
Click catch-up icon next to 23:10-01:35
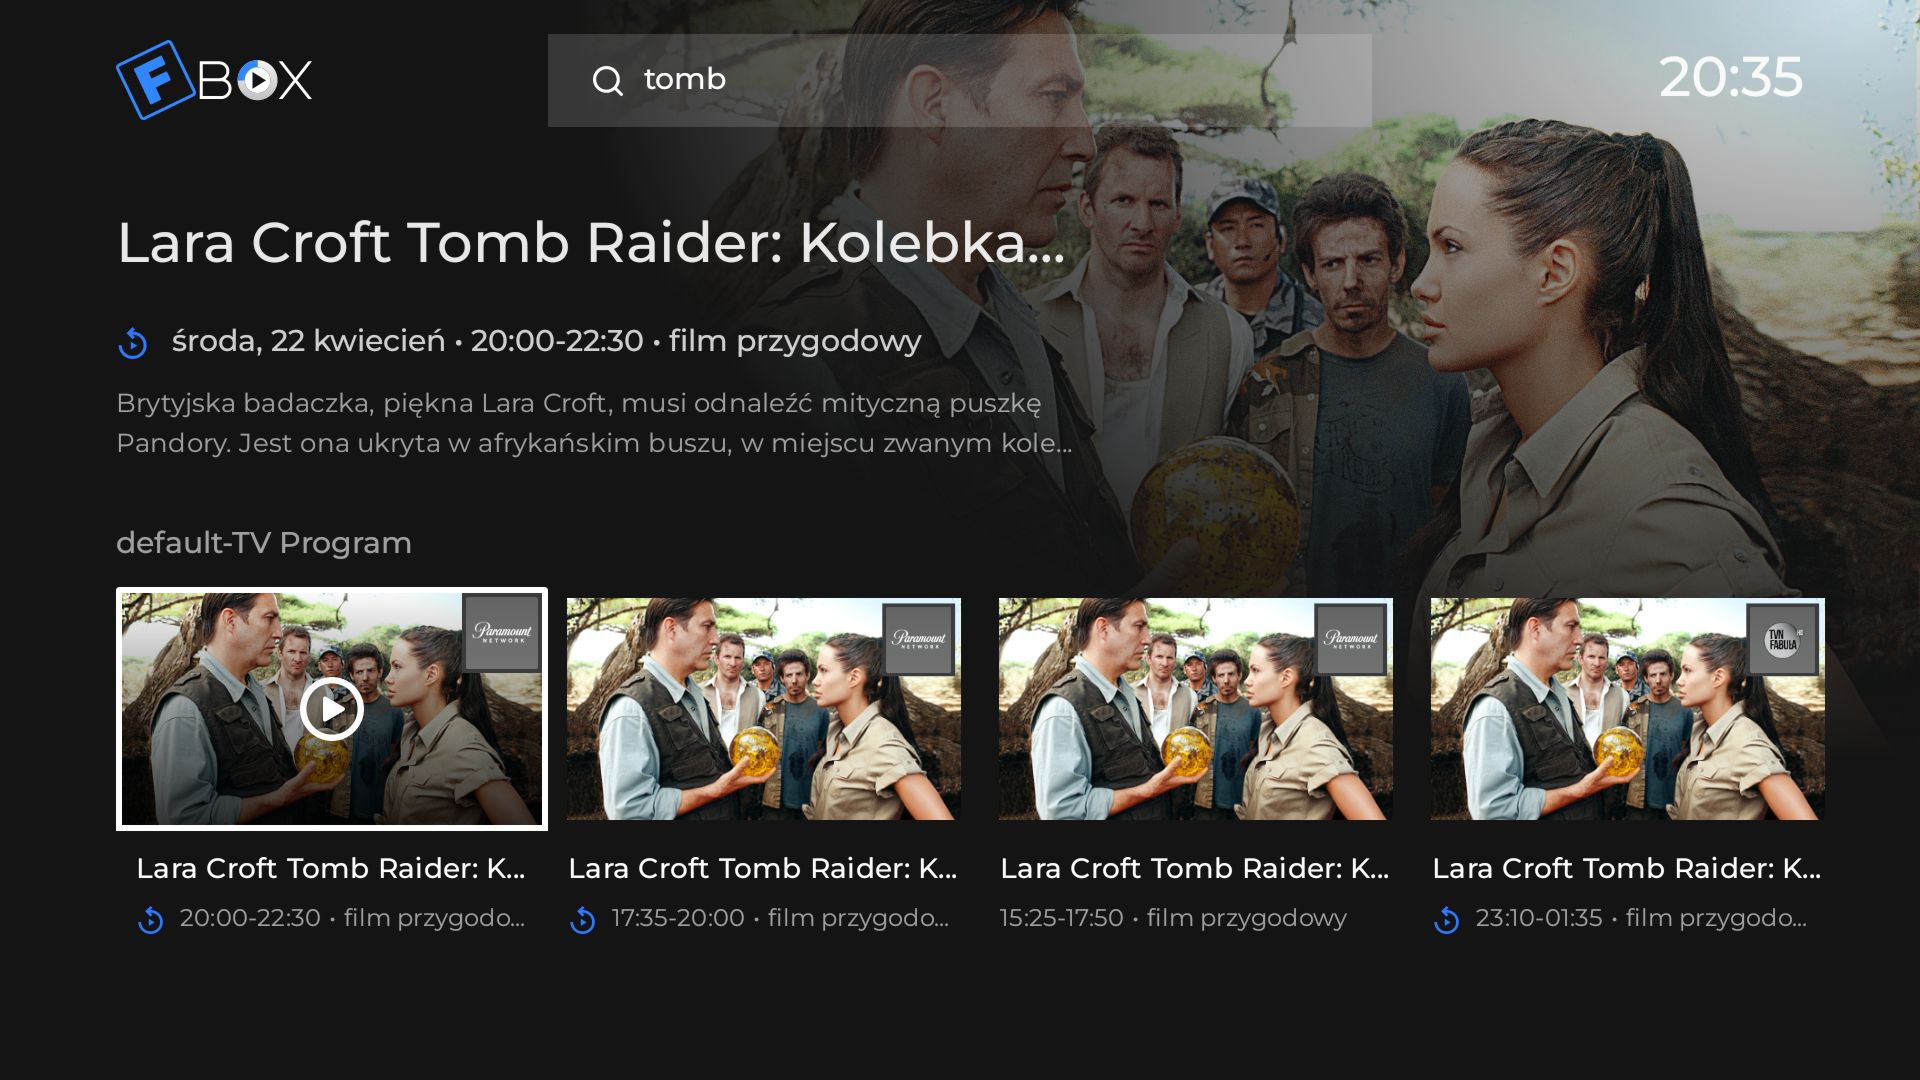click(x=1447, y=920)
